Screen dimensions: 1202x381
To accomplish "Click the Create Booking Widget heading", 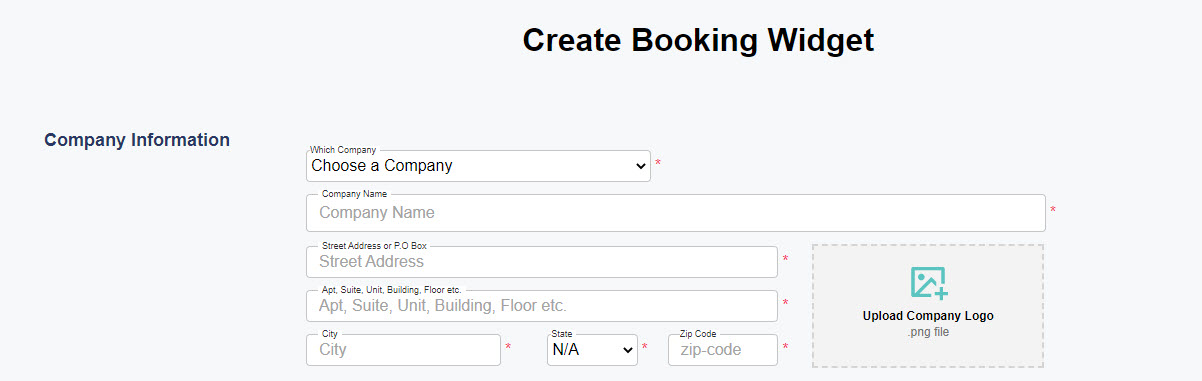I will 698,40.
